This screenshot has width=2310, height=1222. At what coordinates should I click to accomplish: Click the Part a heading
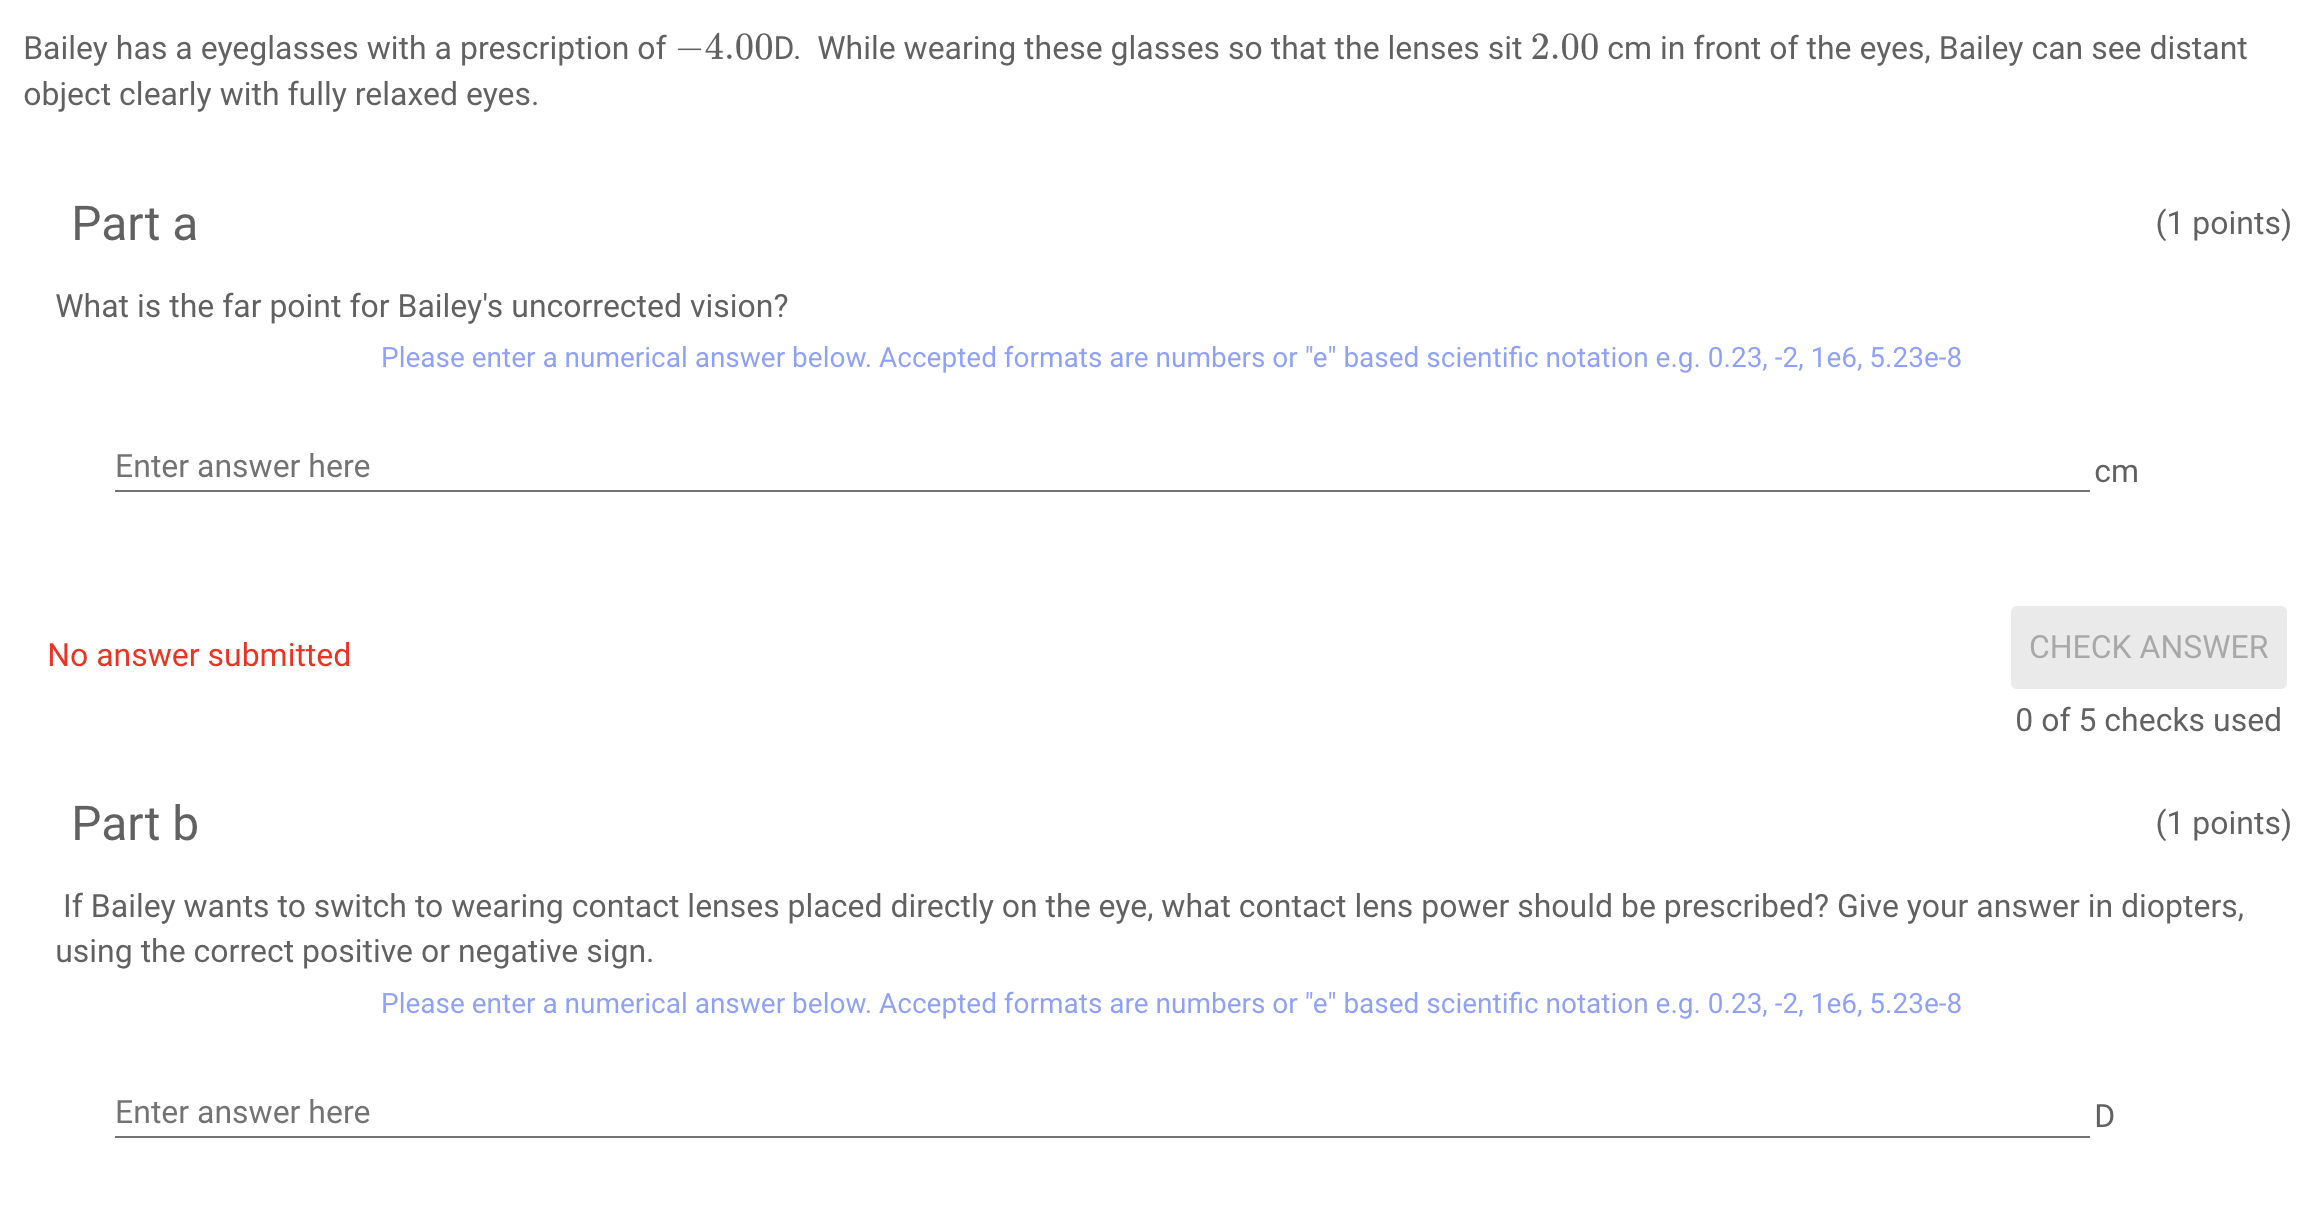pos(134,223)
